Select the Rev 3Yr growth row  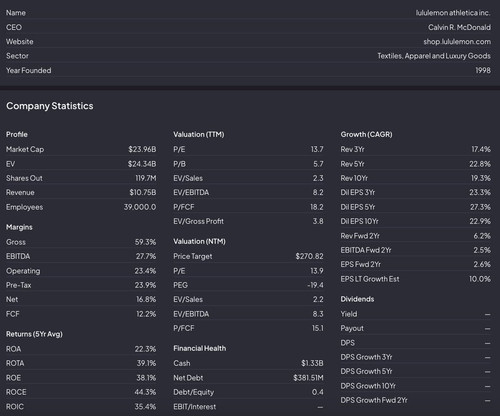415,149
